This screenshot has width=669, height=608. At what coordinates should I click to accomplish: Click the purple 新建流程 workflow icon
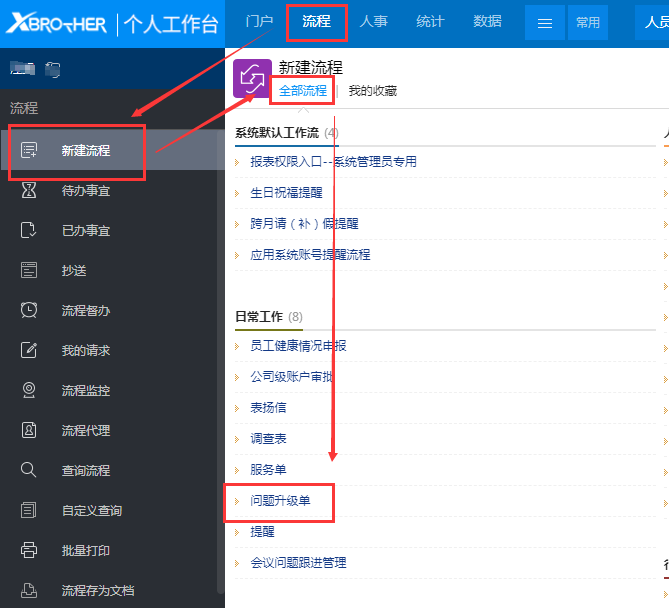click(x=252, y=79)
